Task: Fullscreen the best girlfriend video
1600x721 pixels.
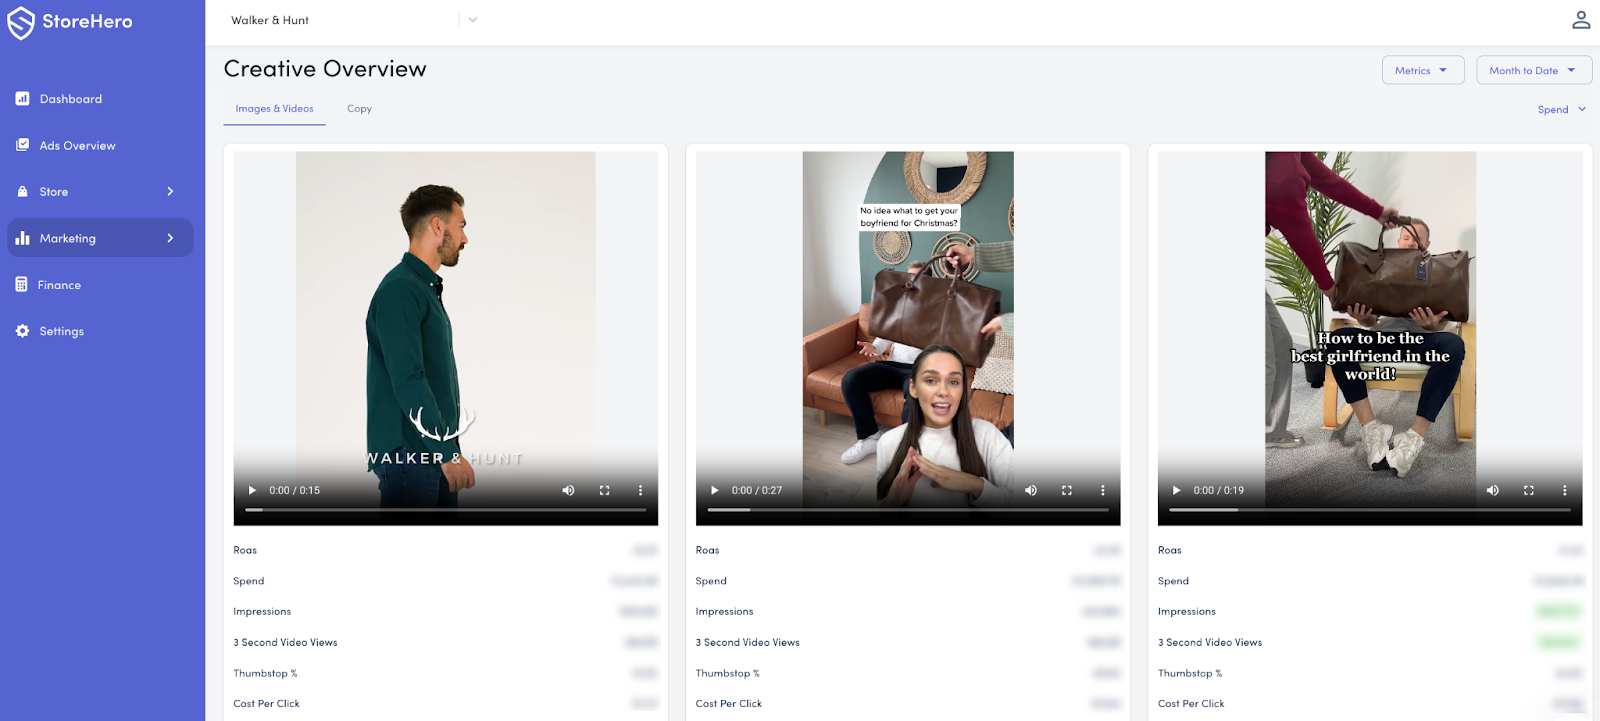Action: click(x=1528, y=490)
